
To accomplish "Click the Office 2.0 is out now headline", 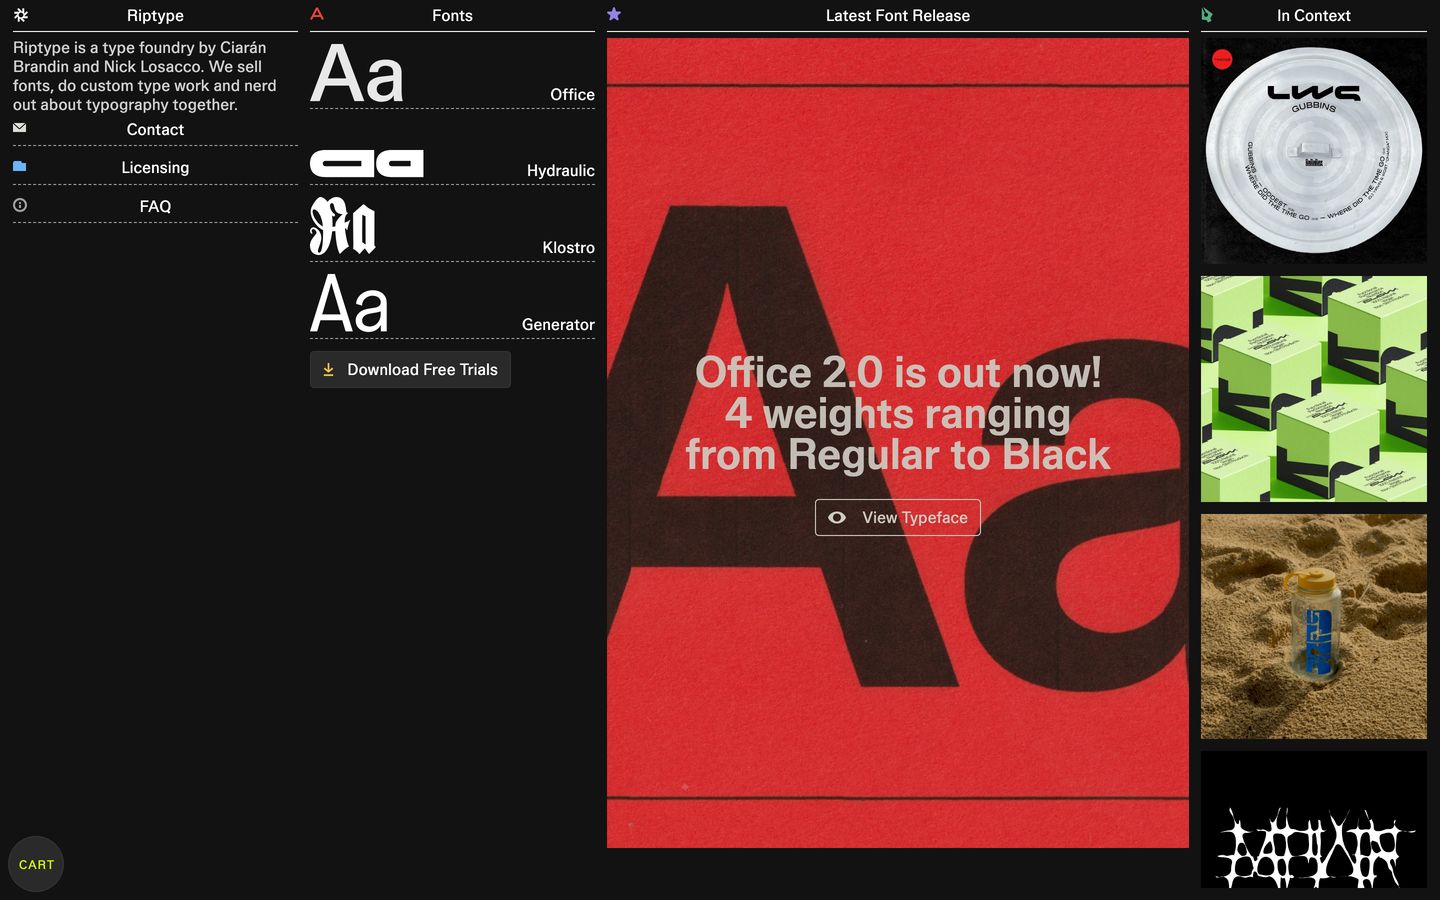I will pyautogui.click(x=898, y=414).
